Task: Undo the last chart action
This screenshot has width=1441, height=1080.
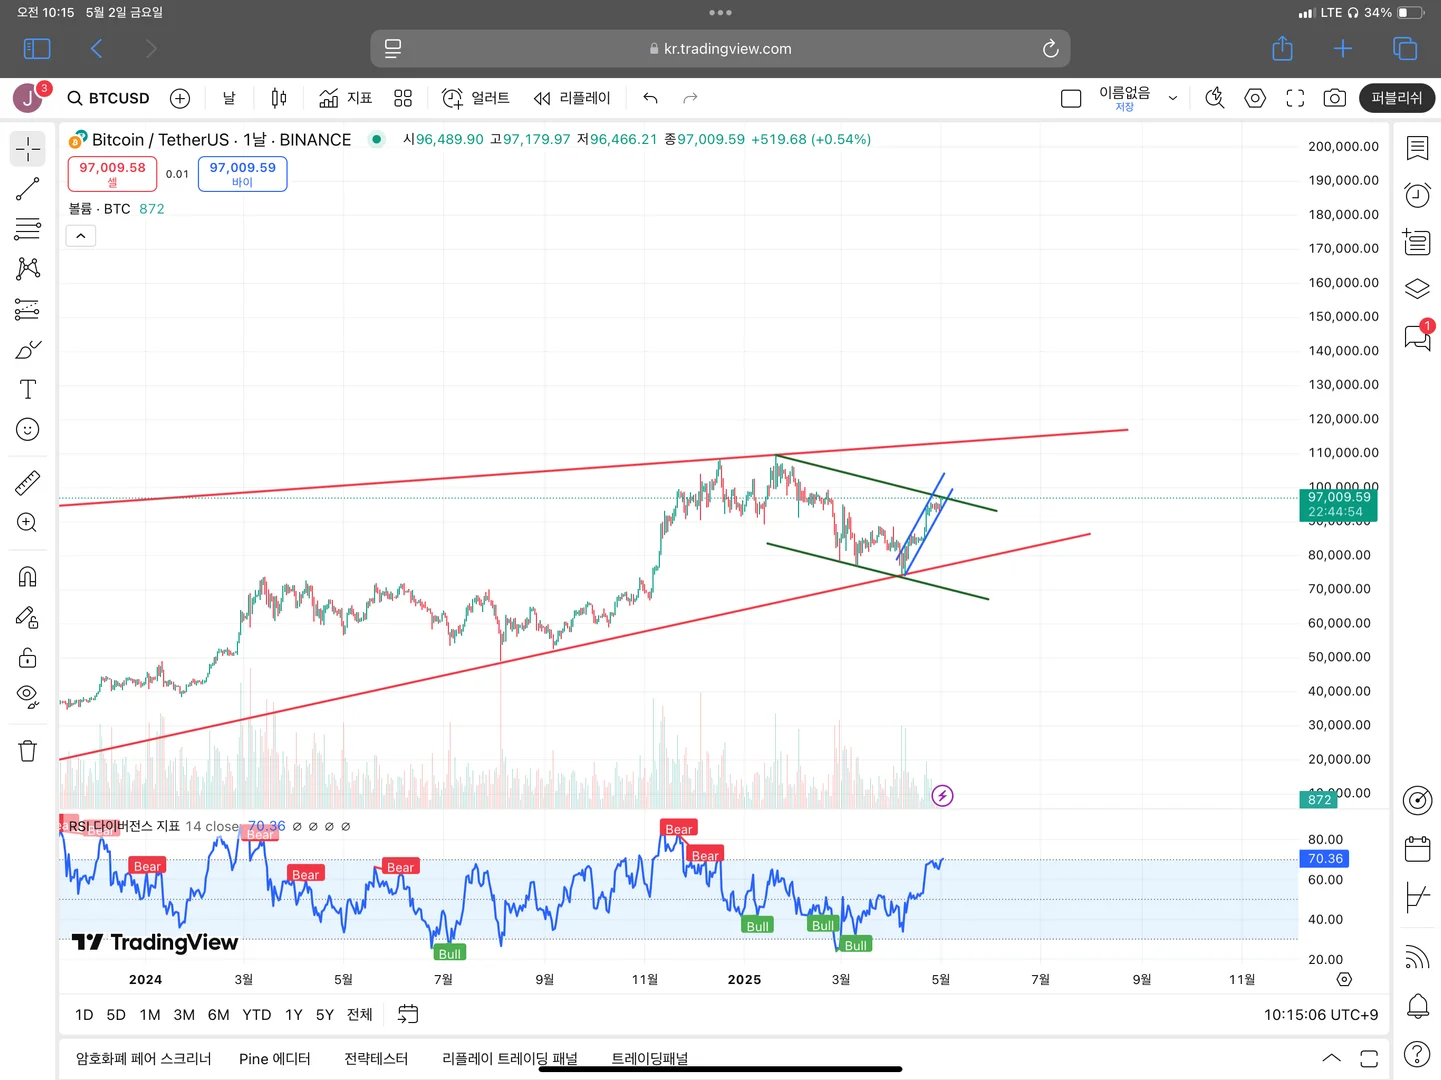Action: (x=651, y=98)
